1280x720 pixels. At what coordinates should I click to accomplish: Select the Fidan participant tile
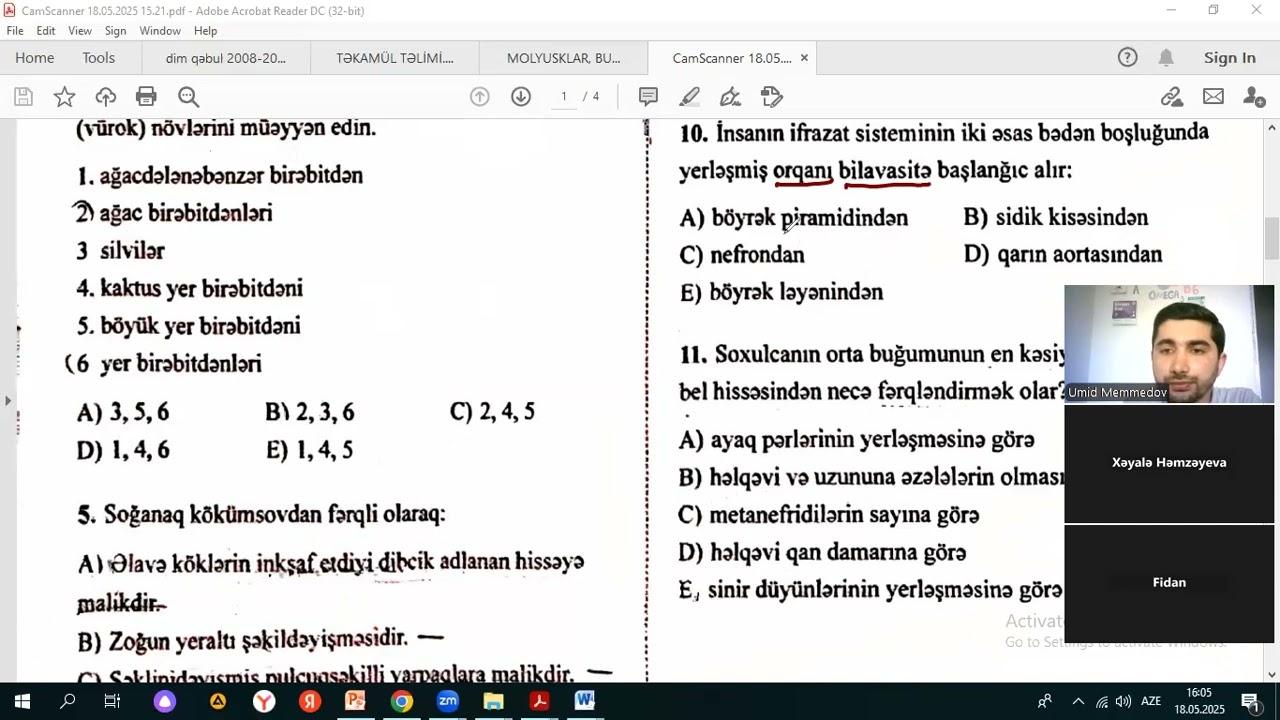(1169, 583)
